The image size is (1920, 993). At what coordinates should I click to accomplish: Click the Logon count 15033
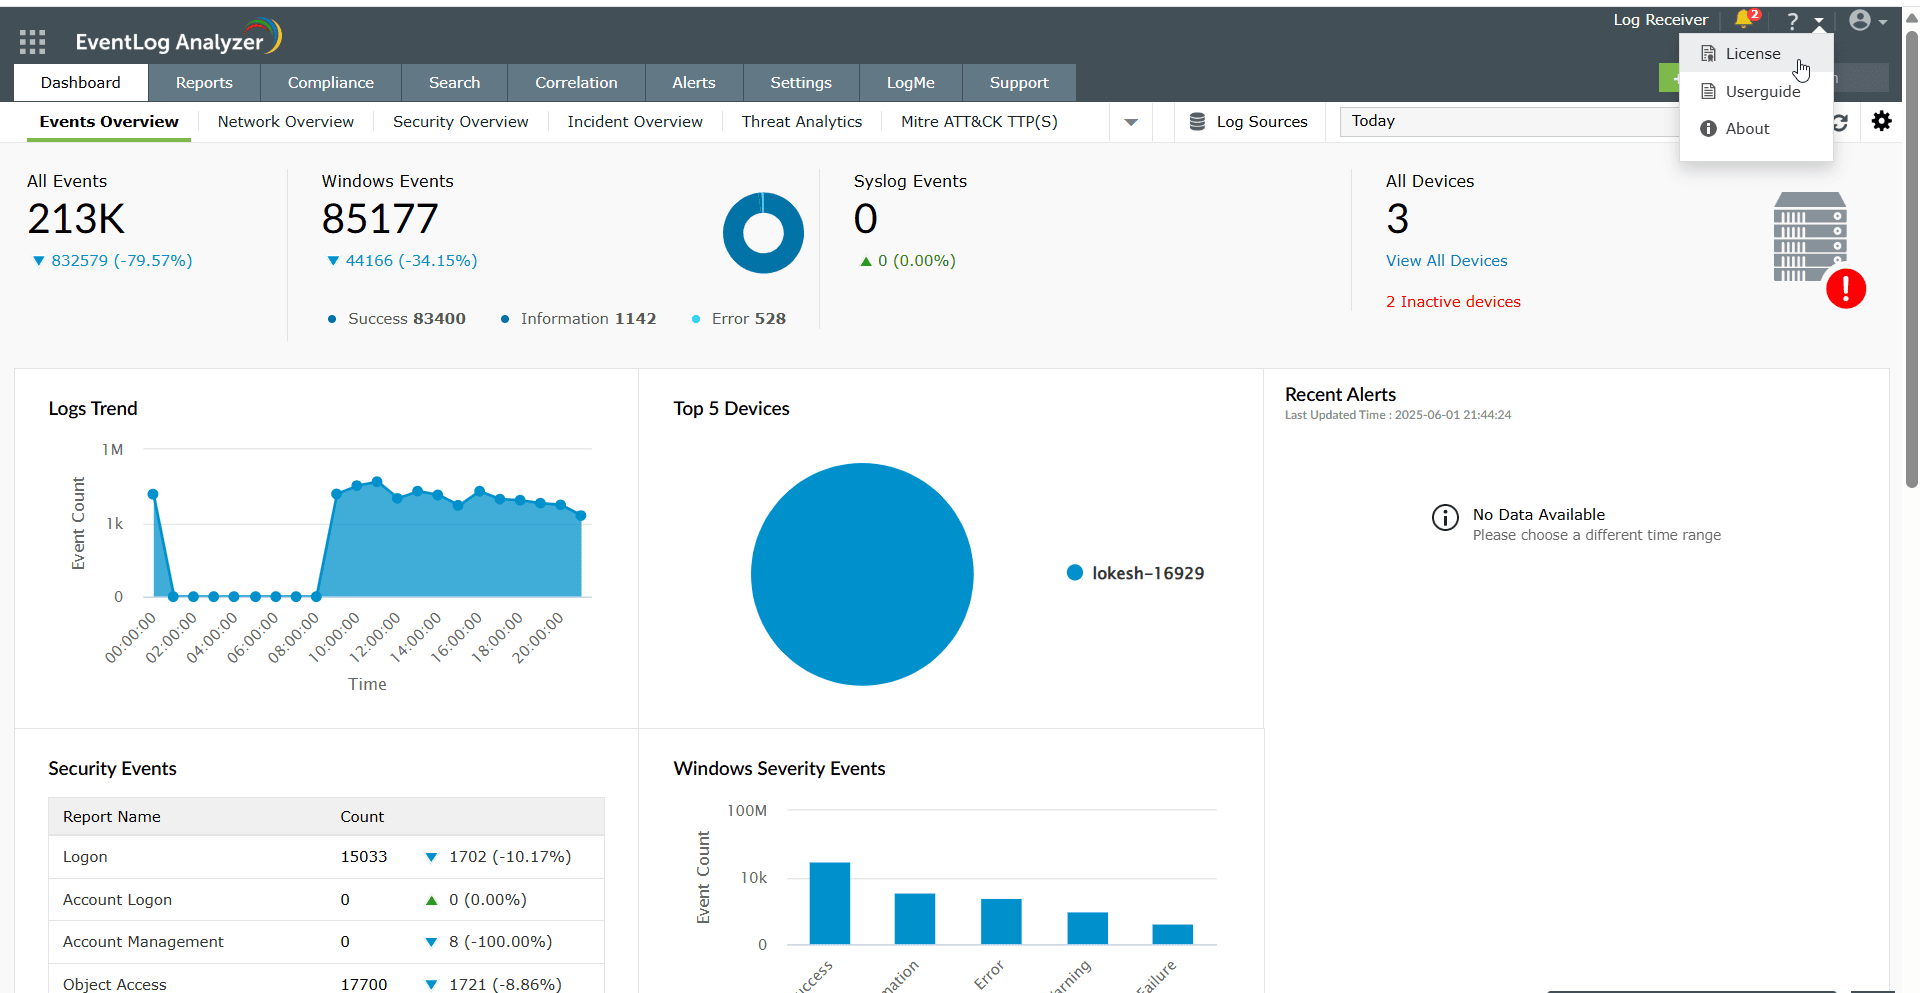click(x=364, y=857)
